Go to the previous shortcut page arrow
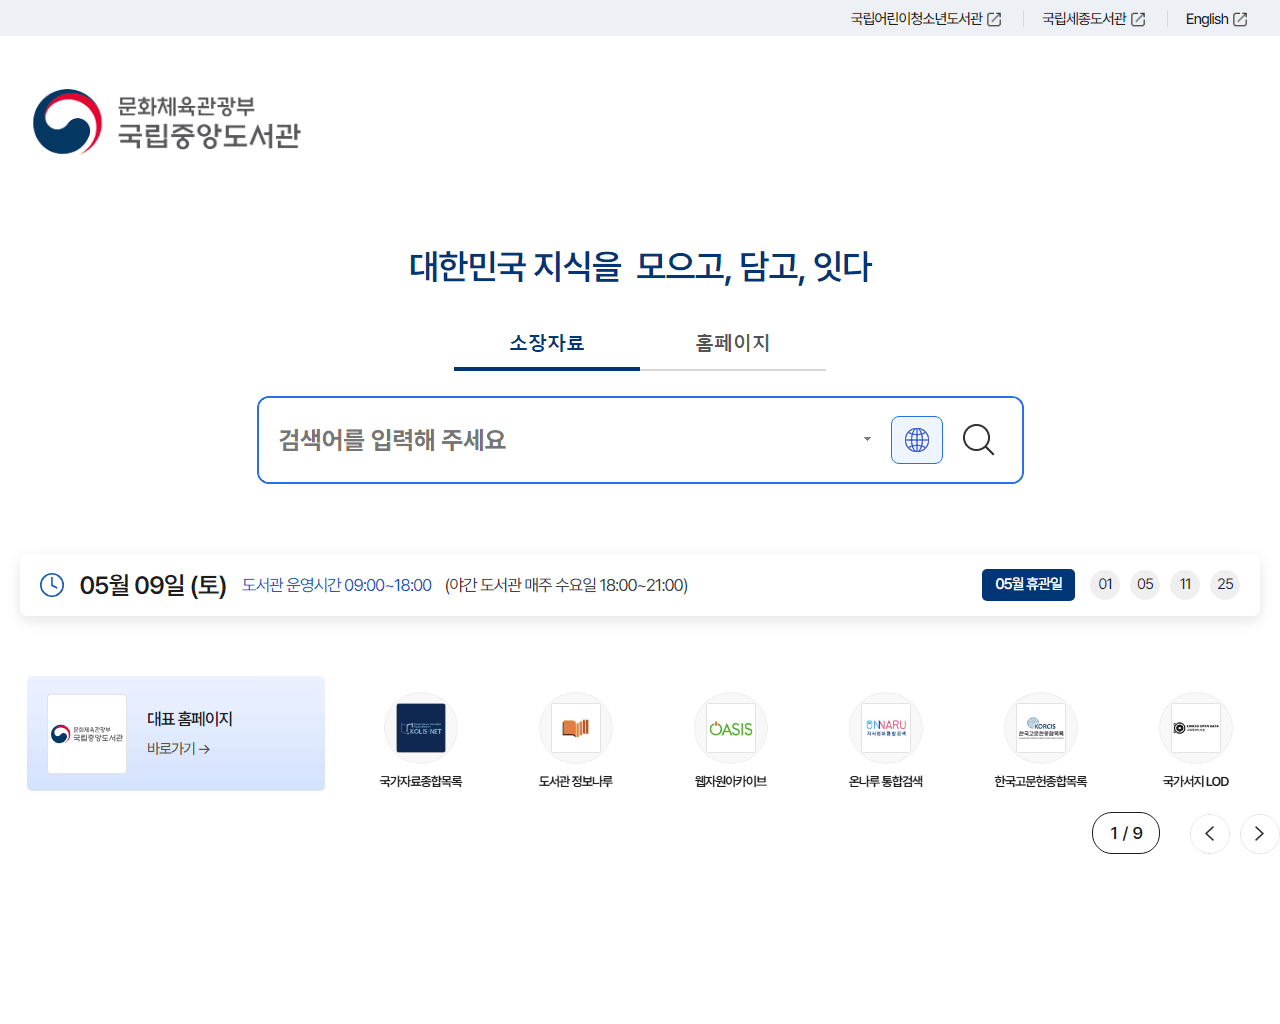1280x1024 pixels. click(x=1210, y=834)
